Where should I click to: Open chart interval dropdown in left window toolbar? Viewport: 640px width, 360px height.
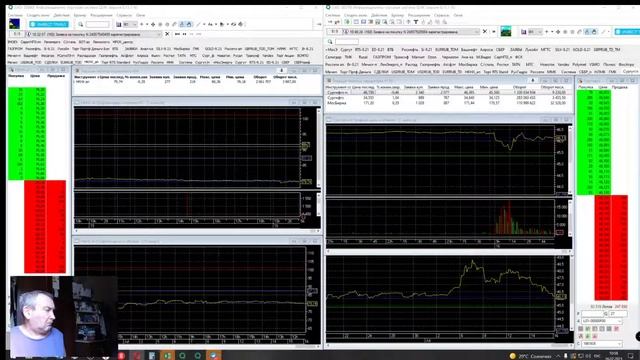(130, 24)
